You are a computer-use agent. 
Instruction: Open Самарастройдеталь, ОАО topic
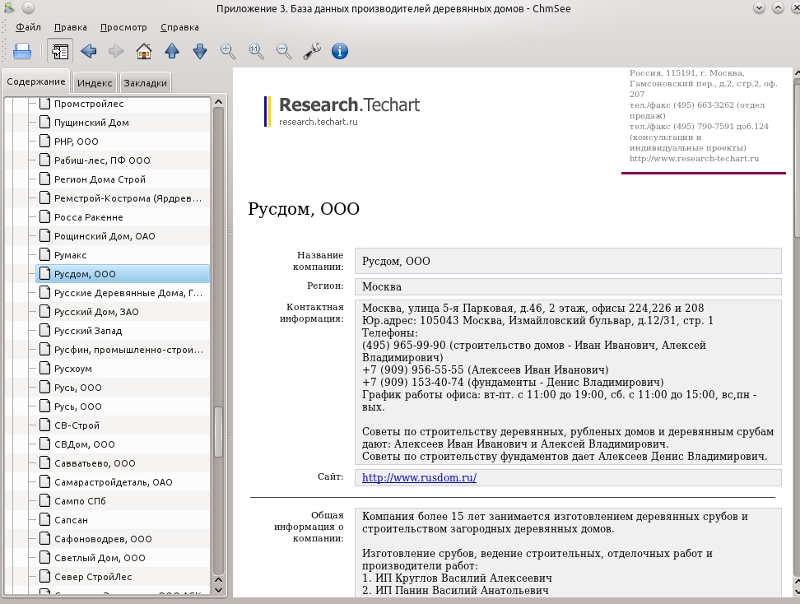pos(113,482)
